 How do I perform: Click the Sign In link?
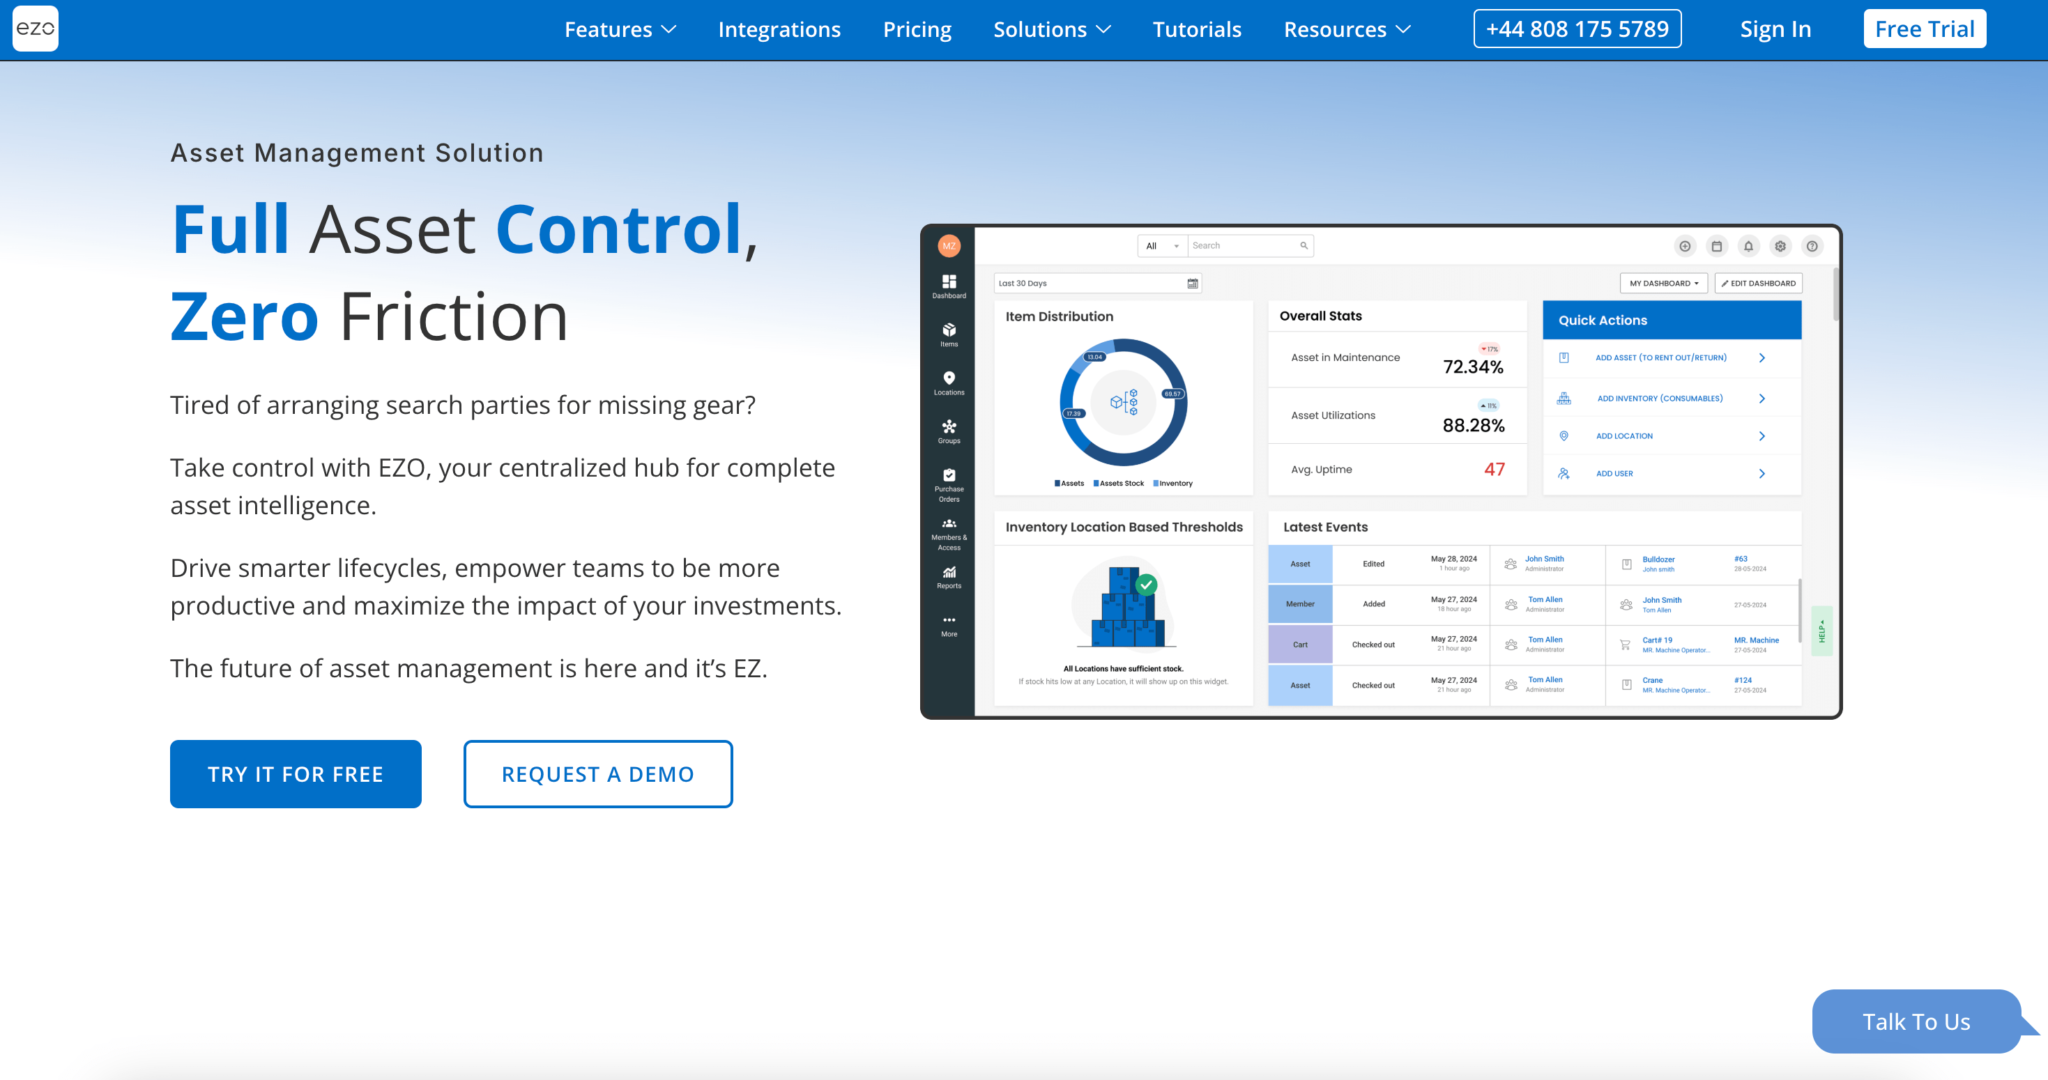pos(1775,30)
